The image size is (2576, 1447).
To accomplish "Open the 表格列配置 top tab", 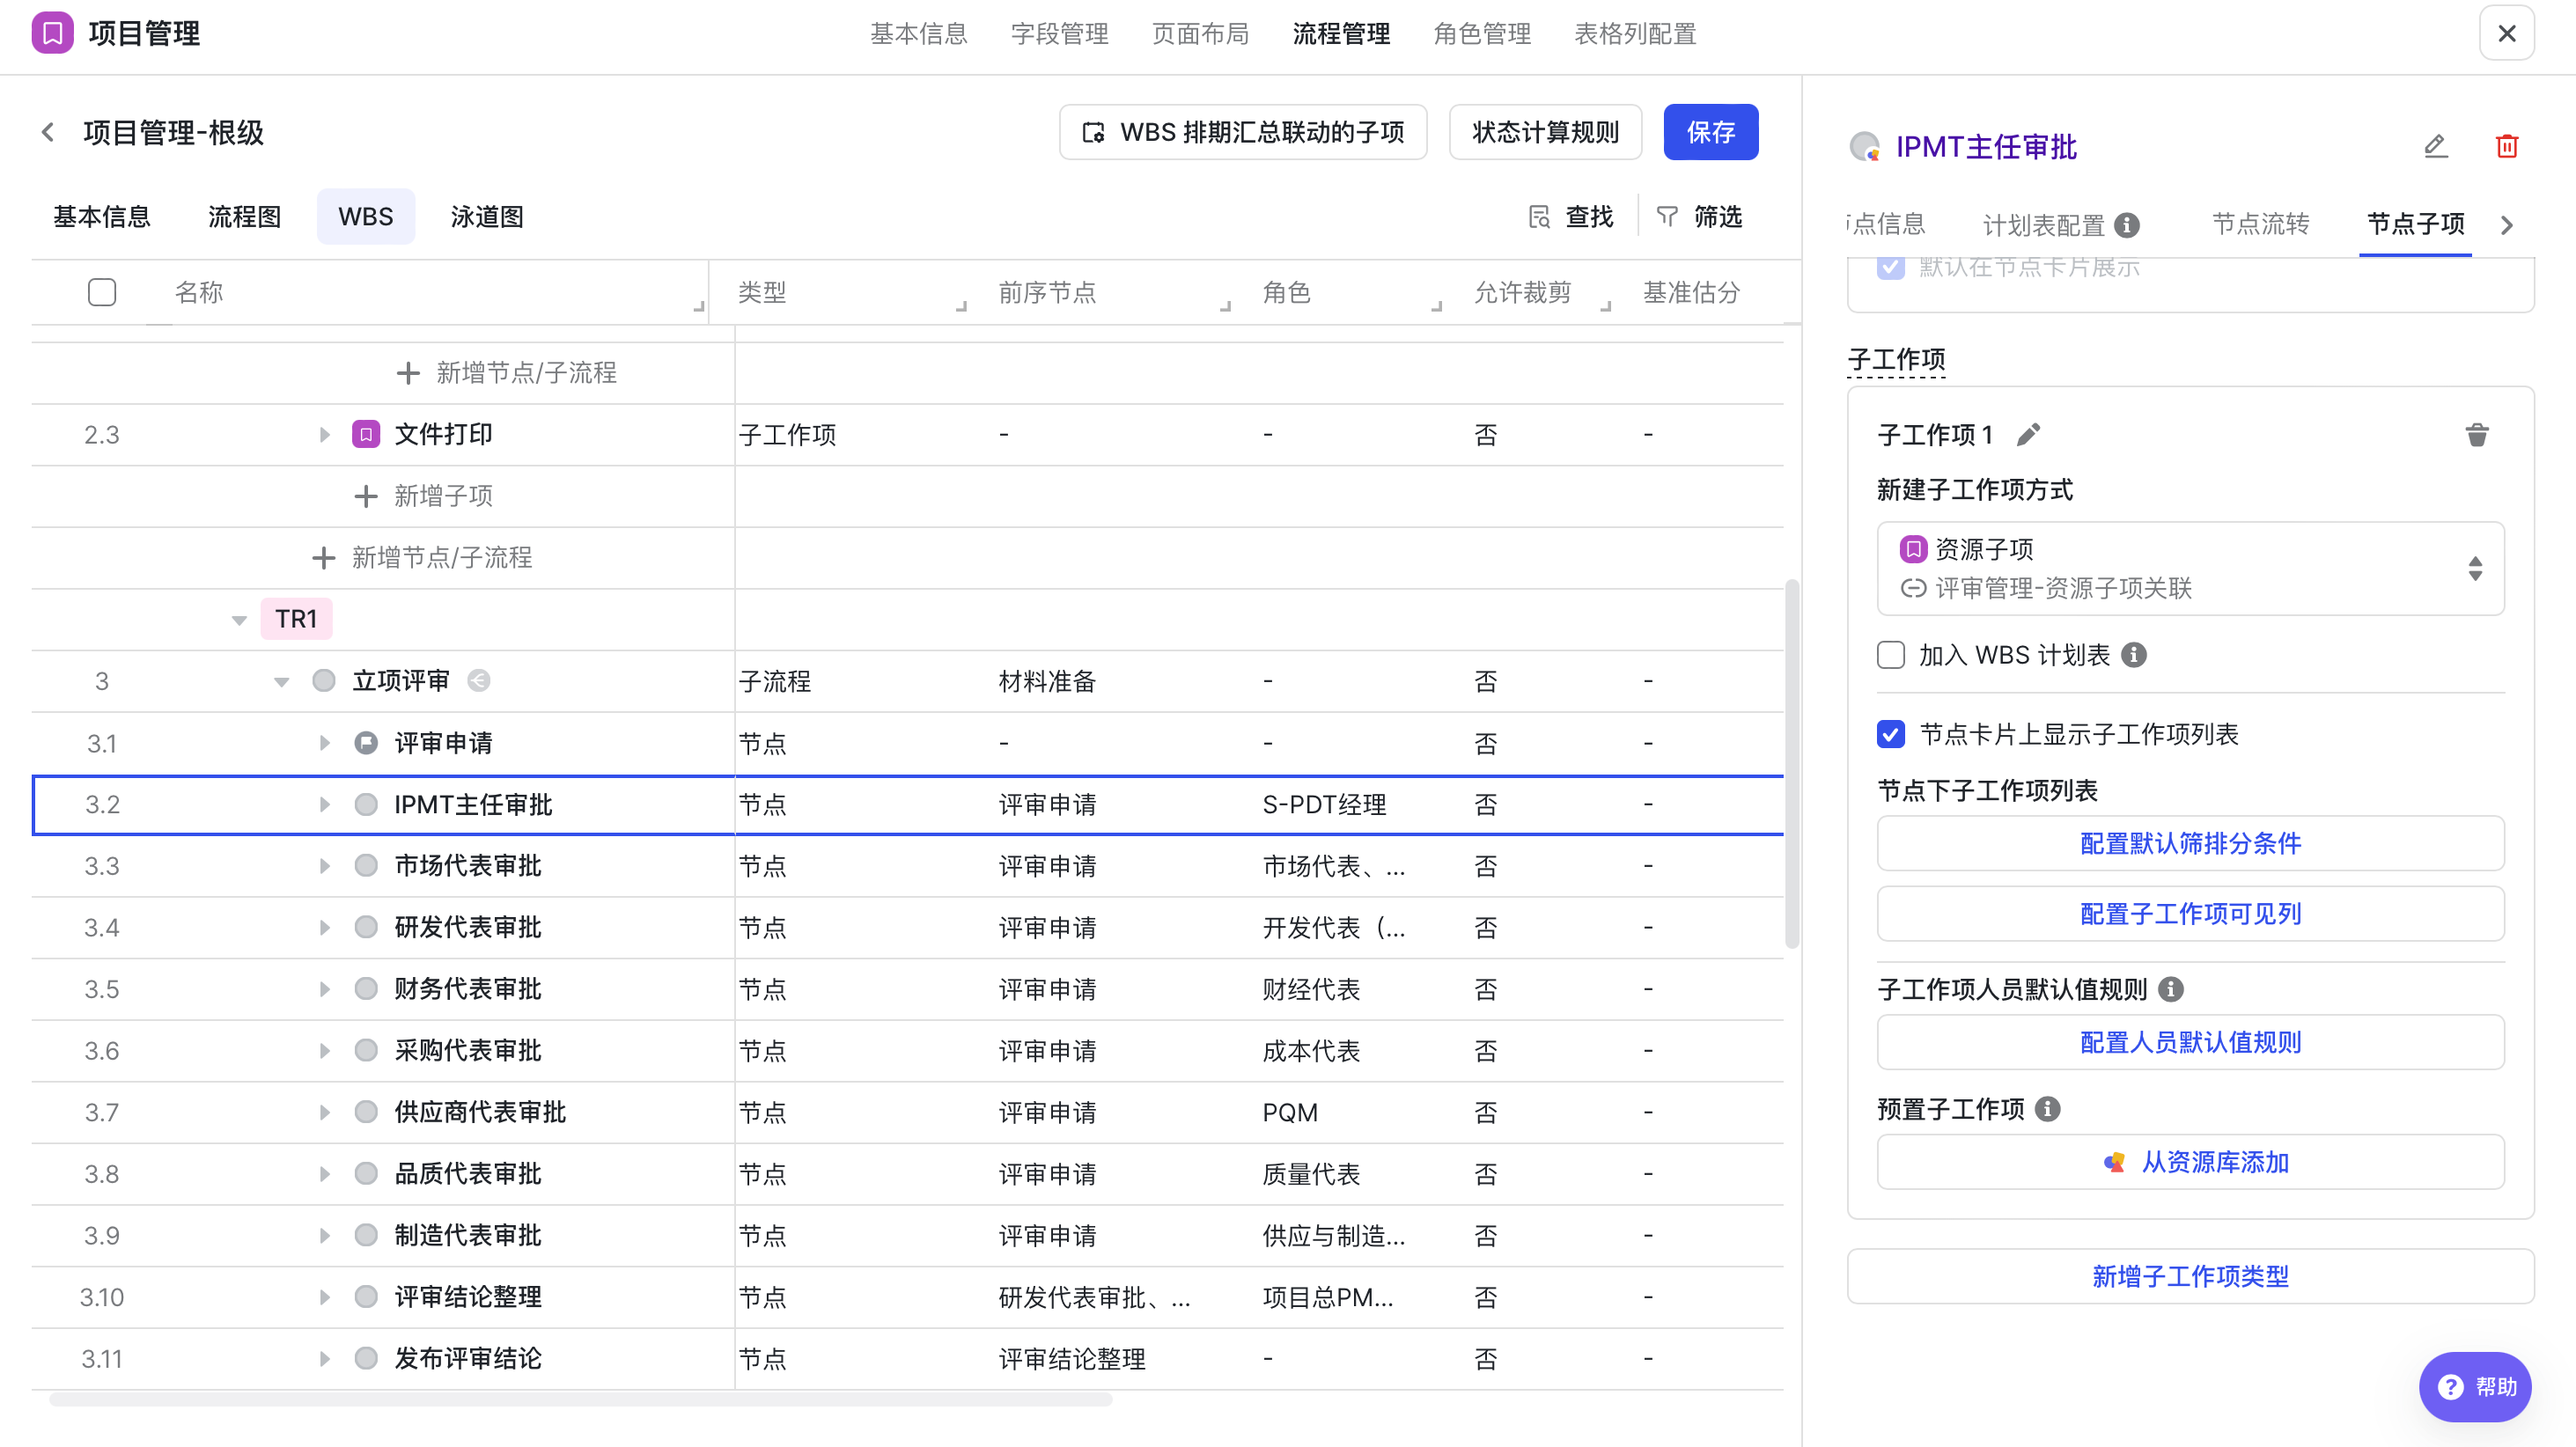I will [1635, 34].
